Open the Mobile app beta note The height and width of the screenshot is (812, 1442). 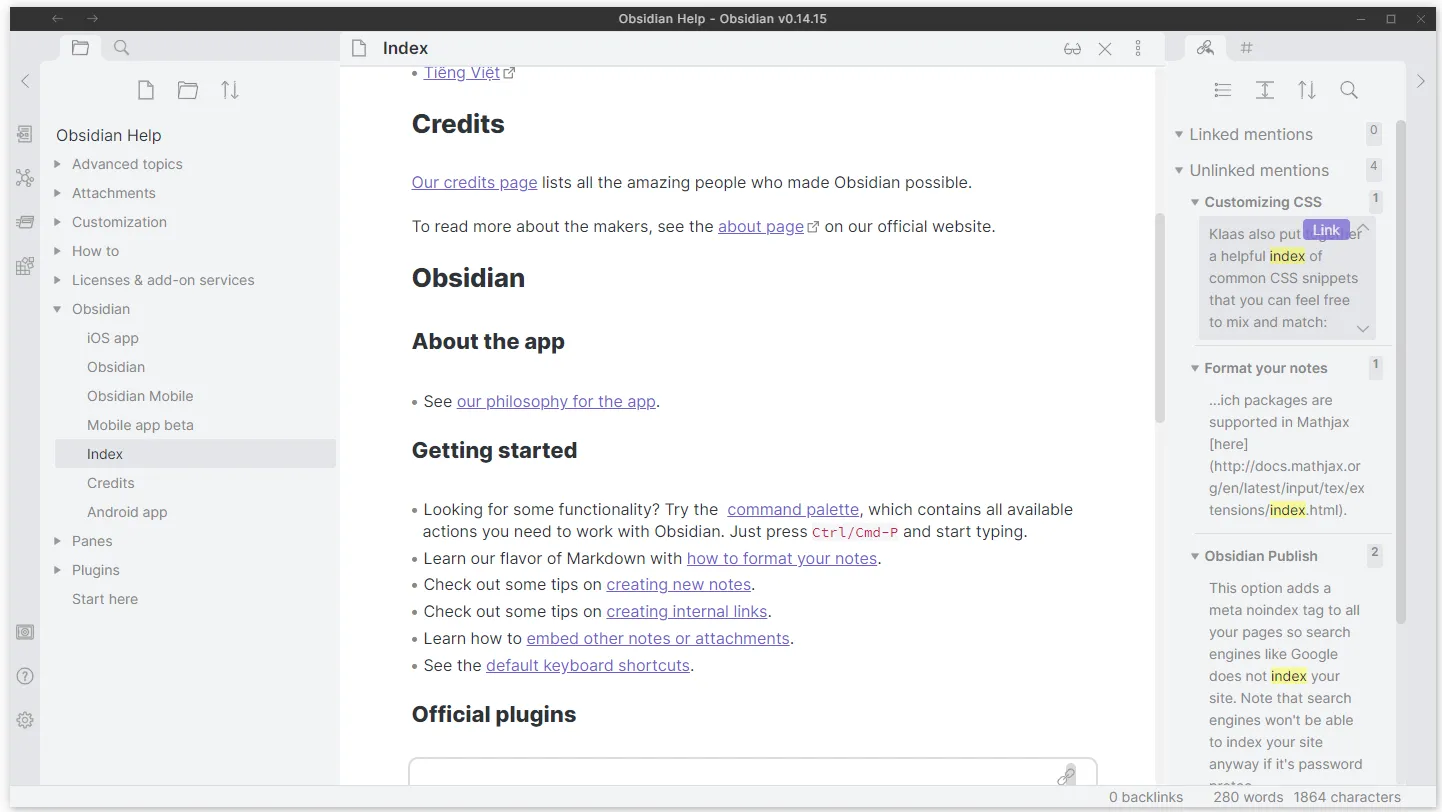coord(195,425)
